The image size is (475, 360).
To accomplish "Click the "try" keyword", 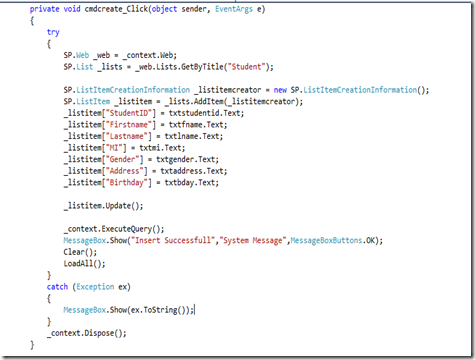I will pyautogui.click(x=53, y=33).
